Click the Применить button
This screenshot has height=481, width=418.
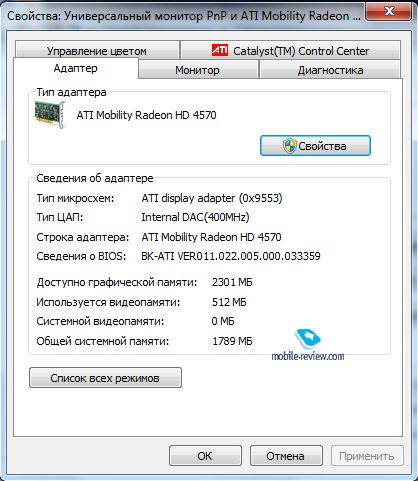tap(367, 456)
